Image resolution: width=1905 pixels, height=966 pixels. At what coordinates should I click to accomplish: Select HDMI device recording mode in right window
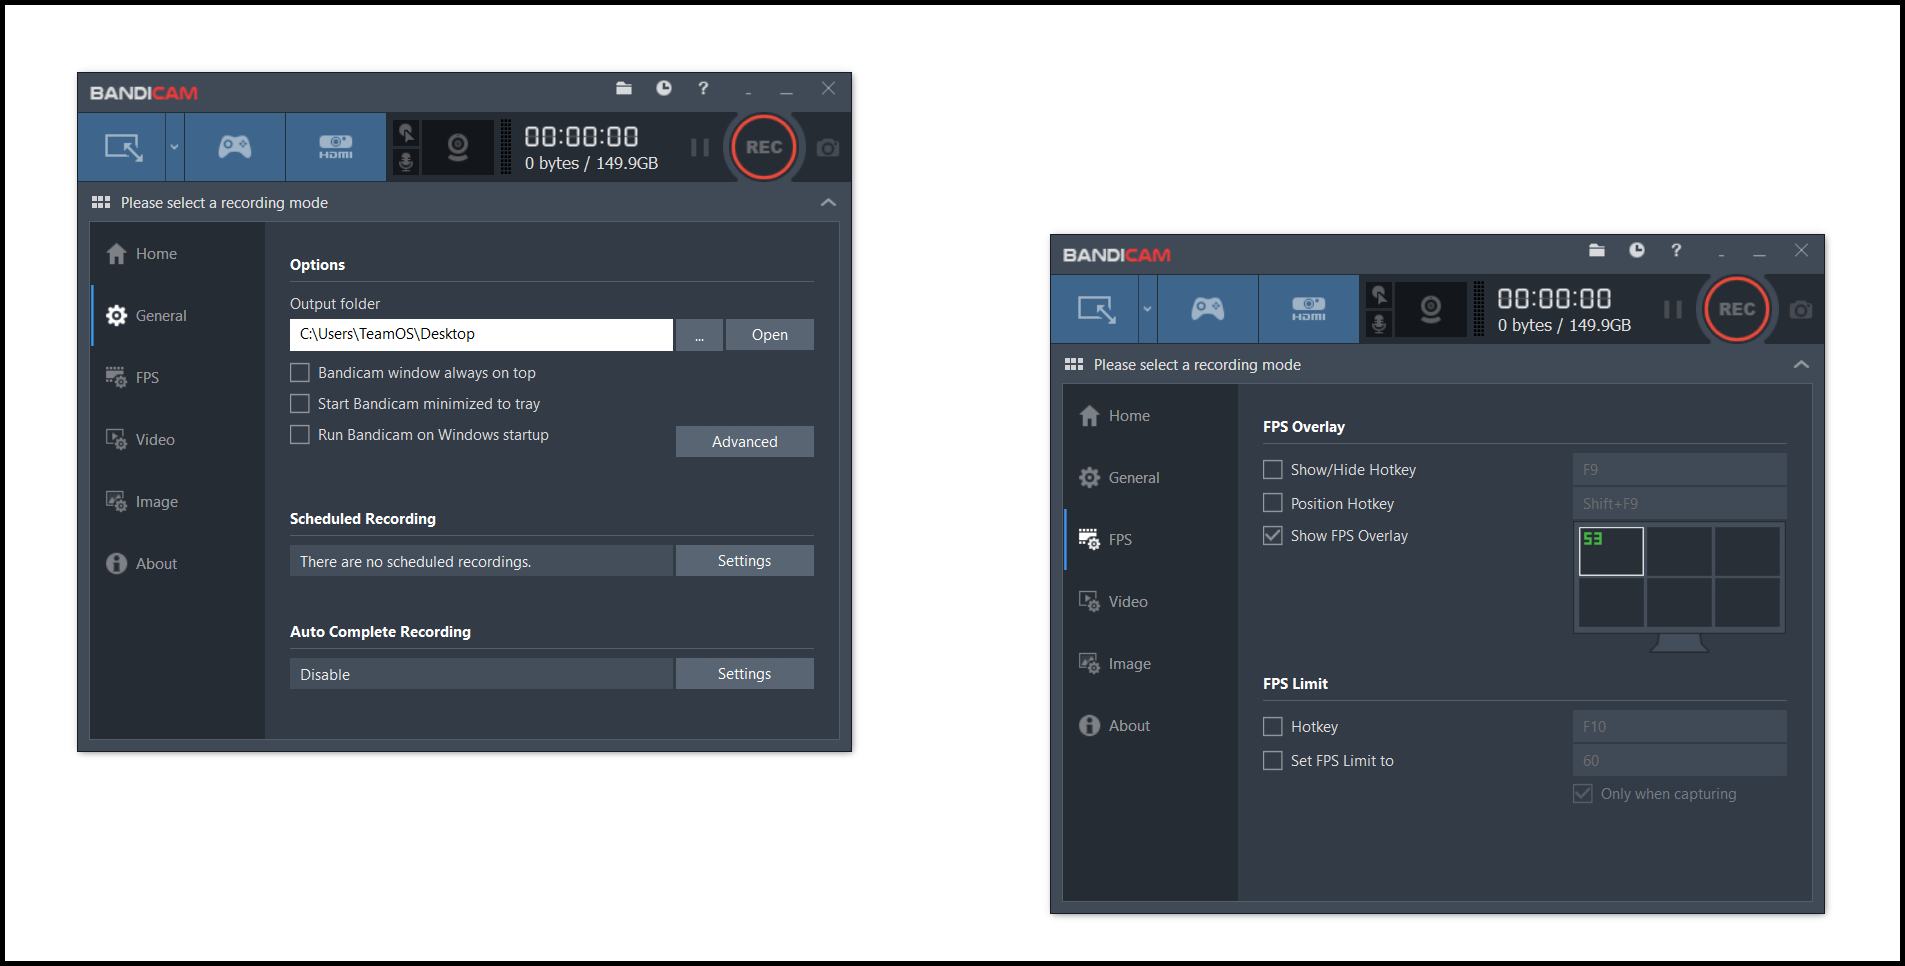pos(1309,309)
